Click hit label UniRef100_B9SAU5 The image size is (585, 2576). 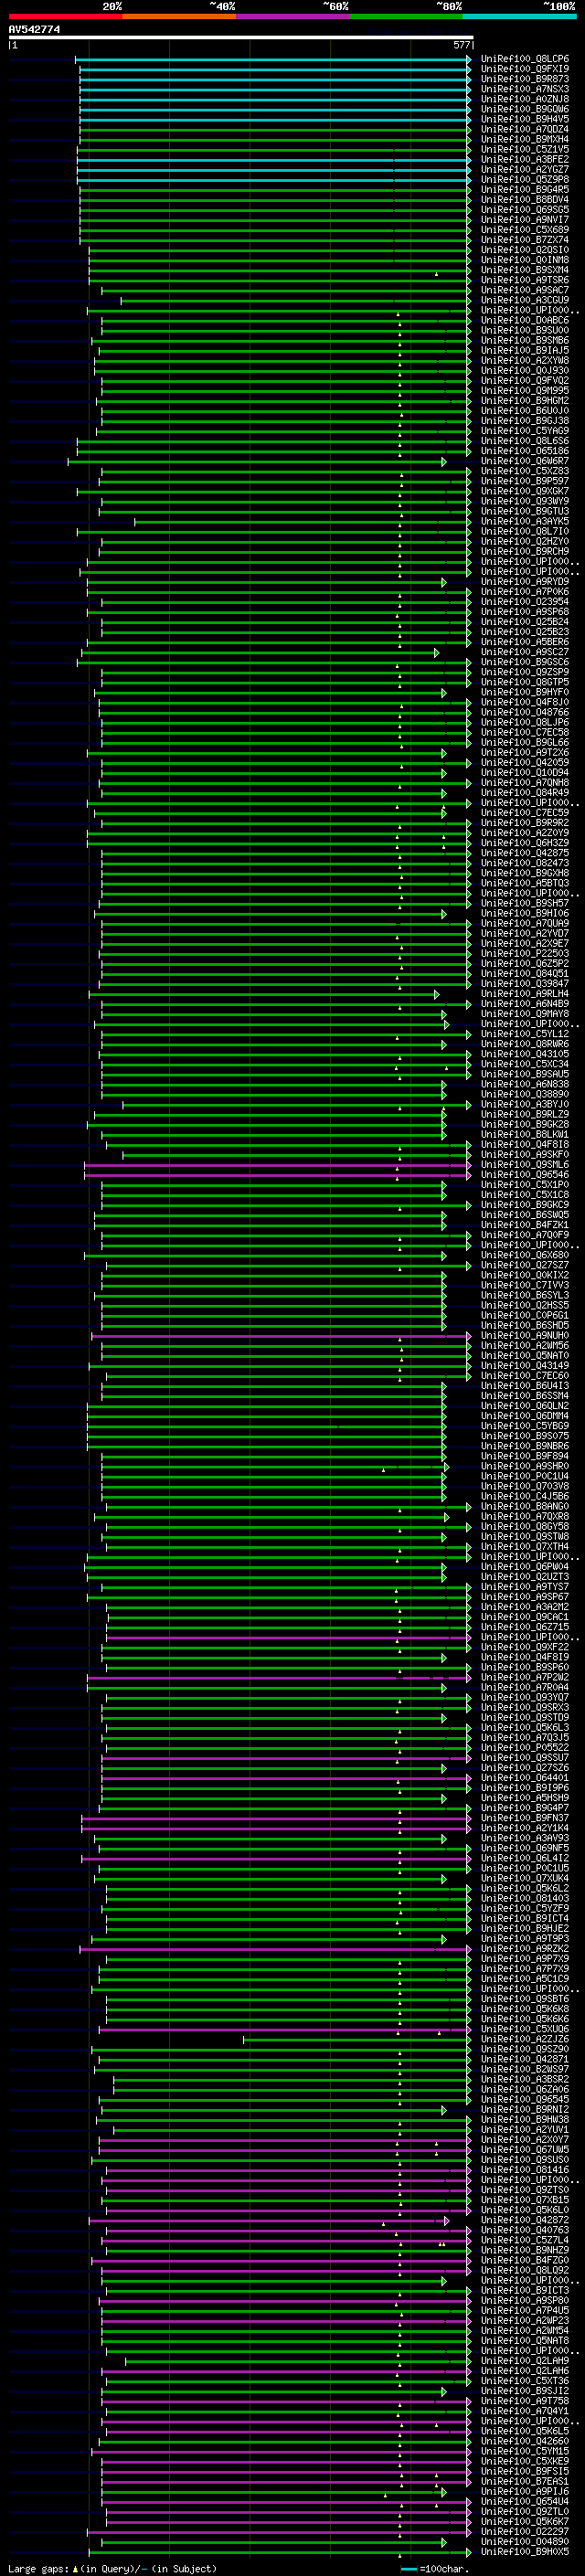(525, 1074)
